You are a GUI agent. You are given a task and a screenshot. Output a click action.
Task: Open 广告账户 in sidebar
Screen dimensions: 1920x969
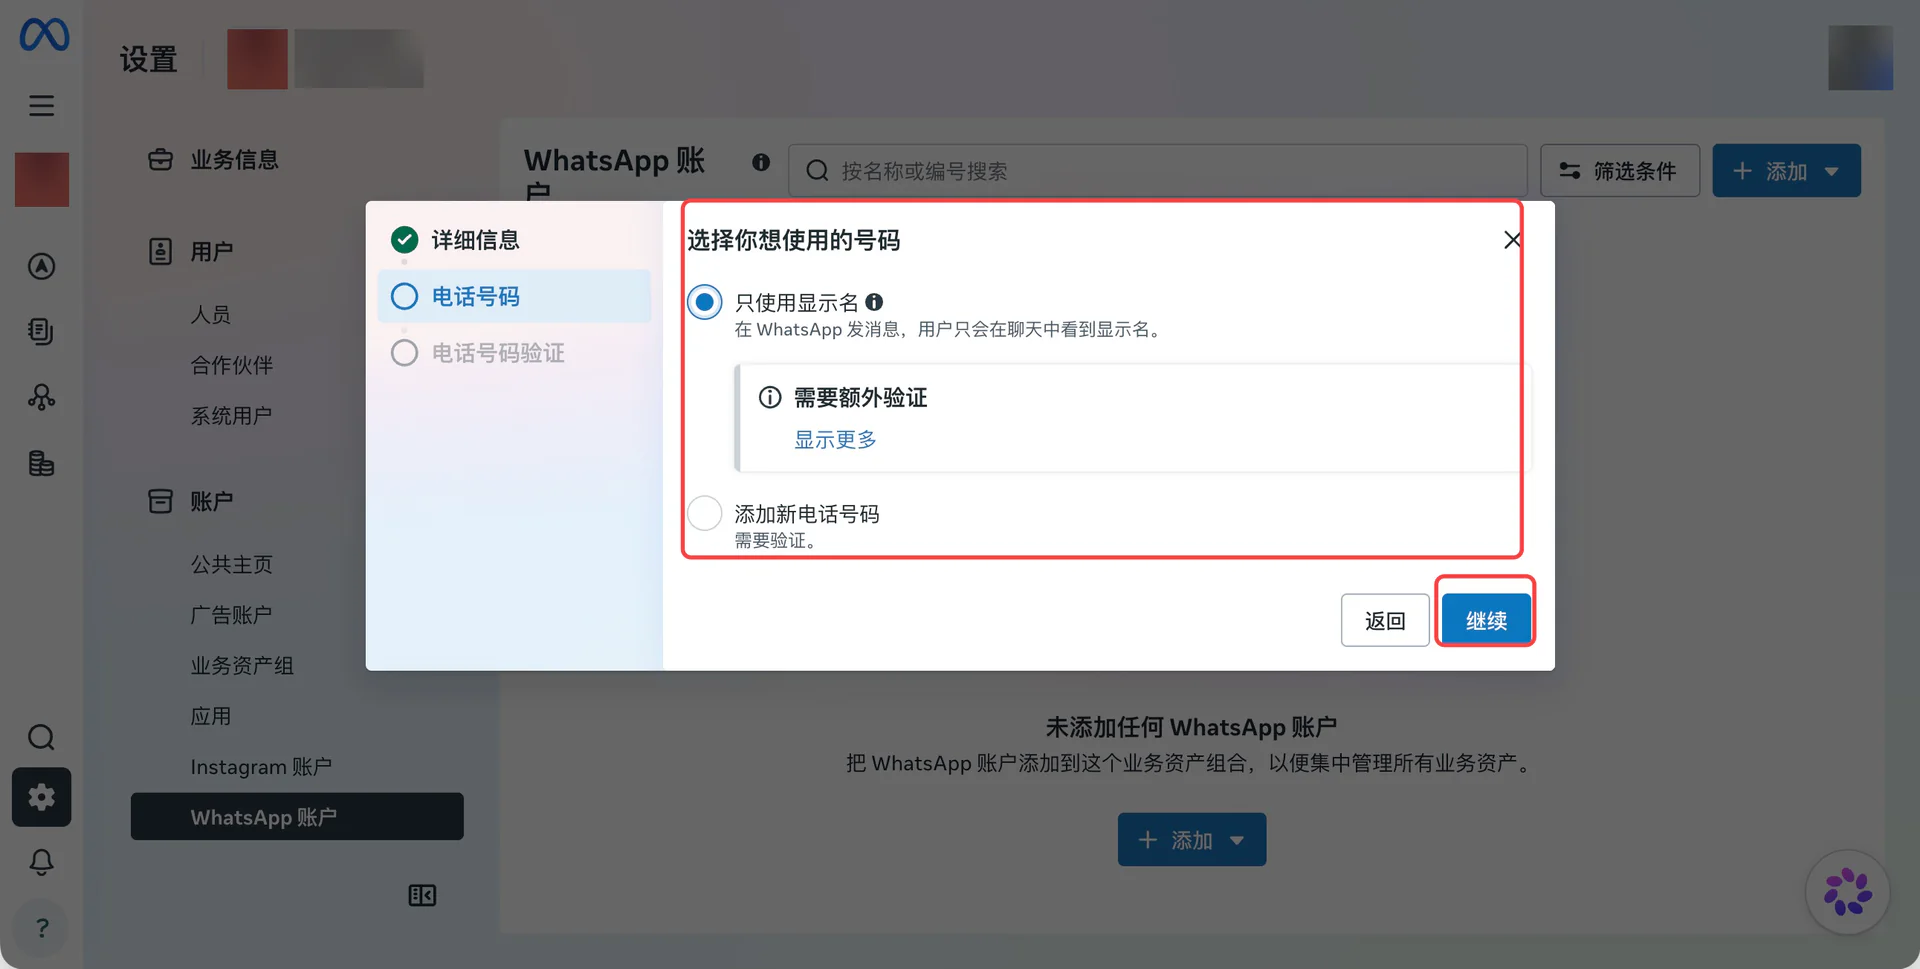tap(232, 615)
